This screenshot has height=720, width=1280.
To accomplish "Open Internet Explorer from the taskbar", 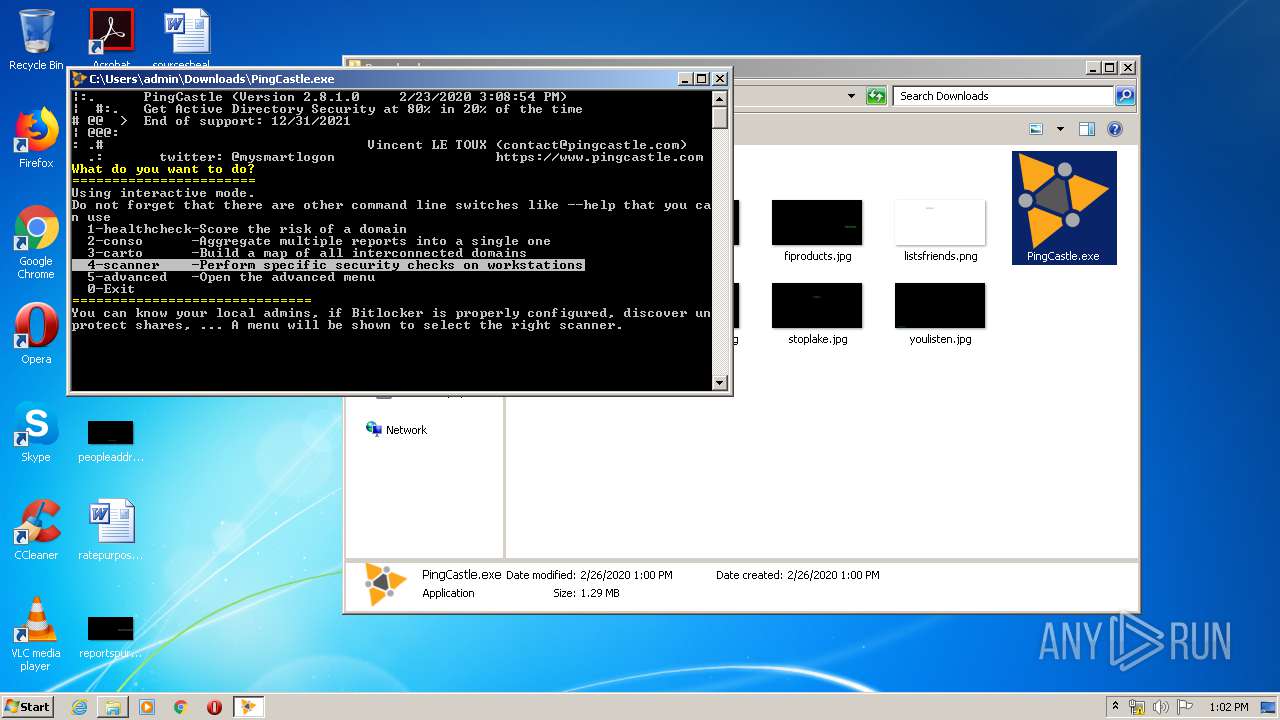I will click(79, 707).
